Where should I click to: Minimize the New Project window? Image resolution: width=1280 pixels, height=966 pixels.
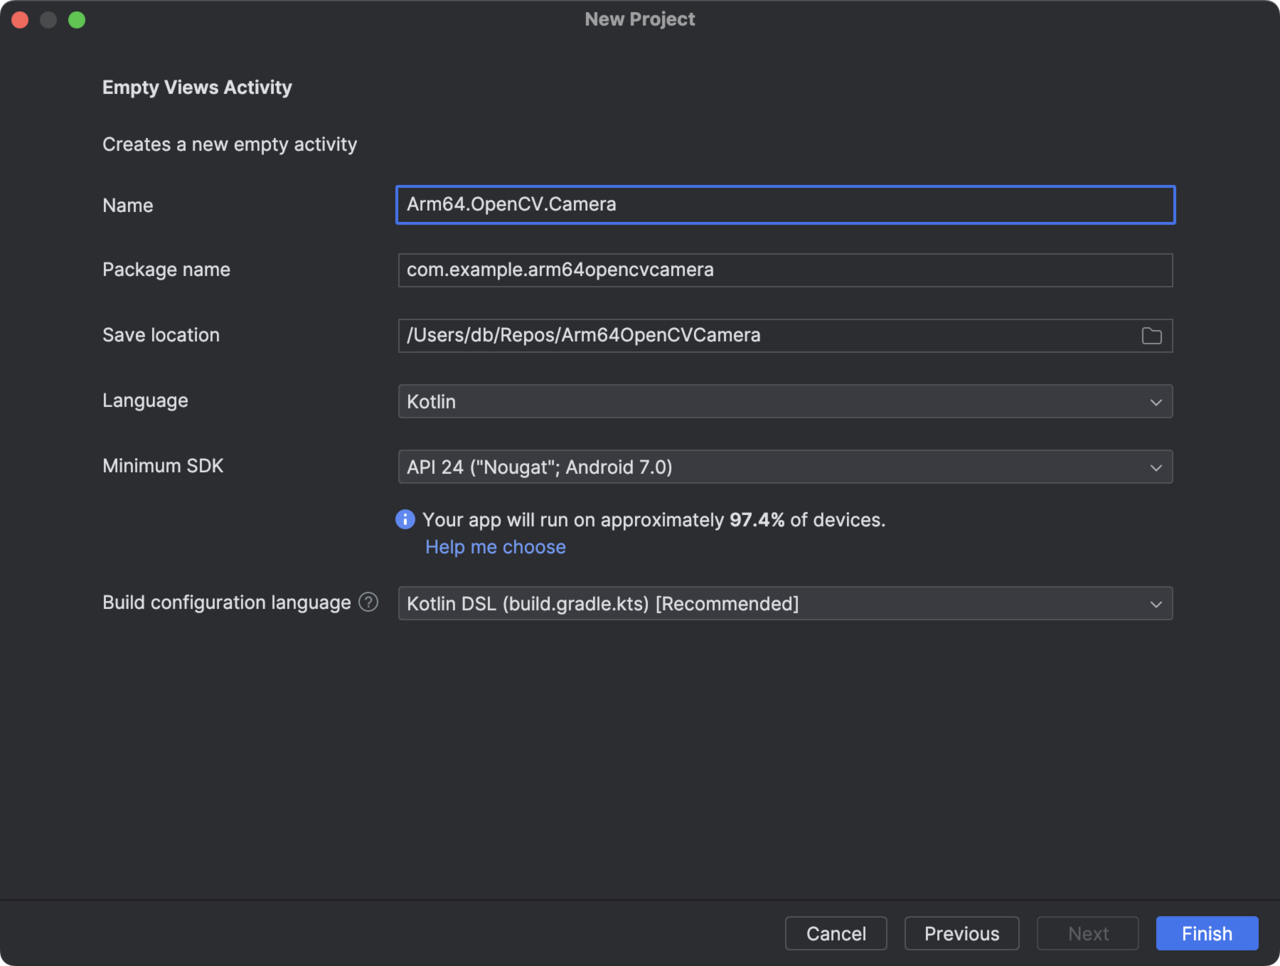[48, 20]
